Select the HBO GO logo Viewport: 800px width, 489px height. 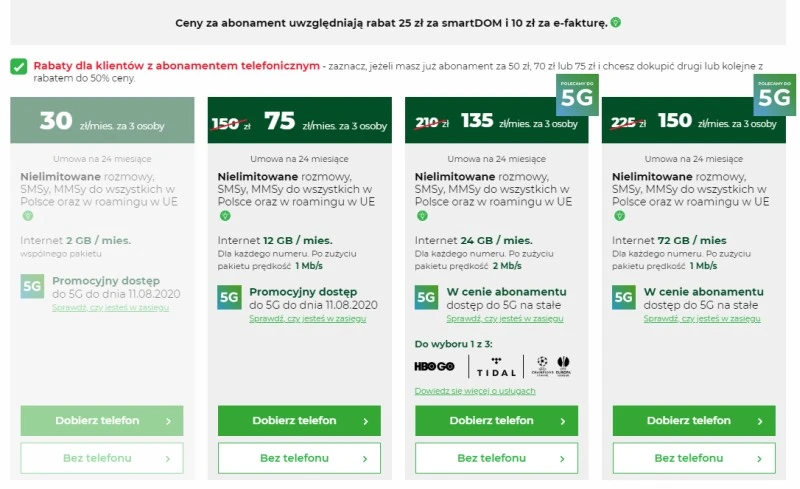click(x=434, y=366)
